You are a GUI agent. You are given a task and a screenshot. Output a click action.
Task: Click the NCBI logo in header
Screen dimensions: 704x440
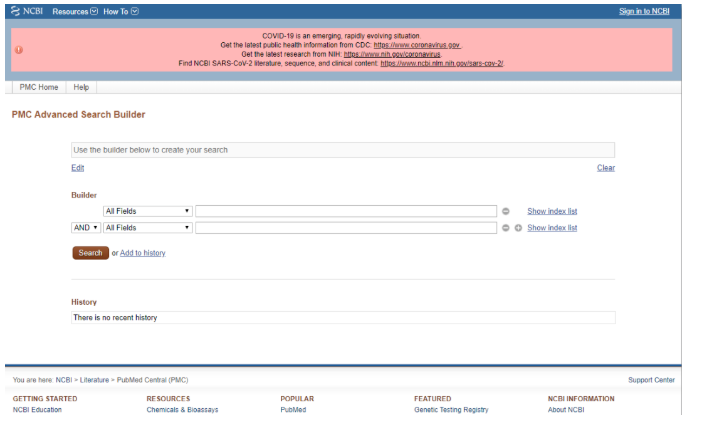point(27,11)
